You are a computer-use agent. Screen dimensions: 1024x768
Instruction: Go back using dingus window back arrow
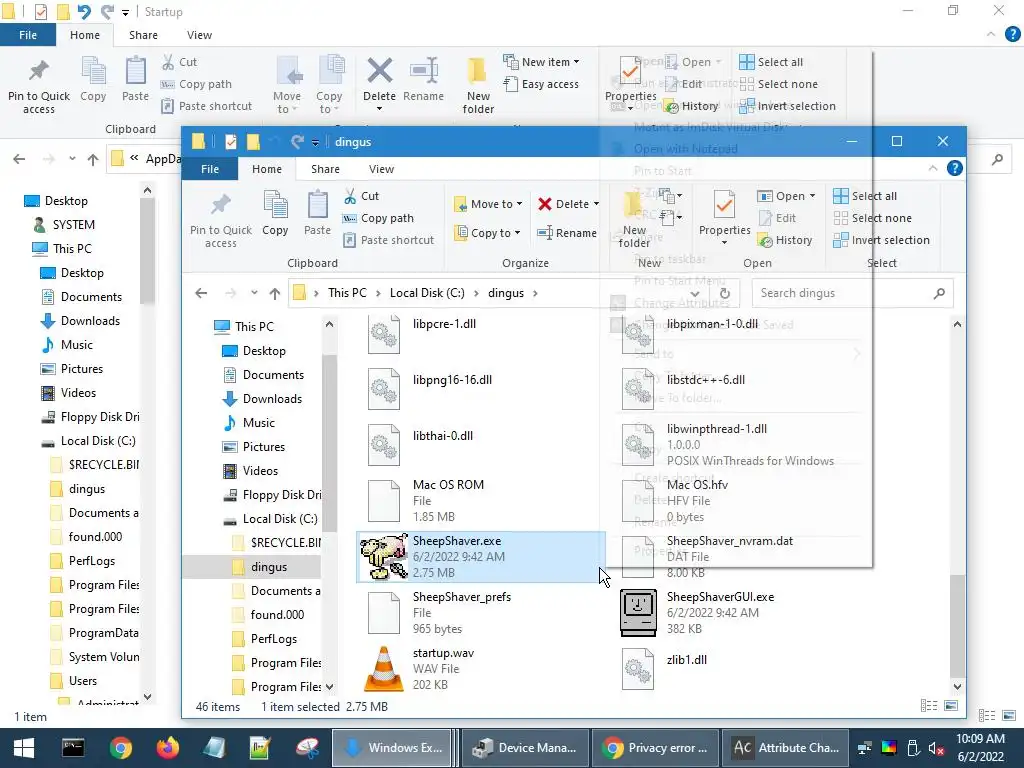point(201,293)
